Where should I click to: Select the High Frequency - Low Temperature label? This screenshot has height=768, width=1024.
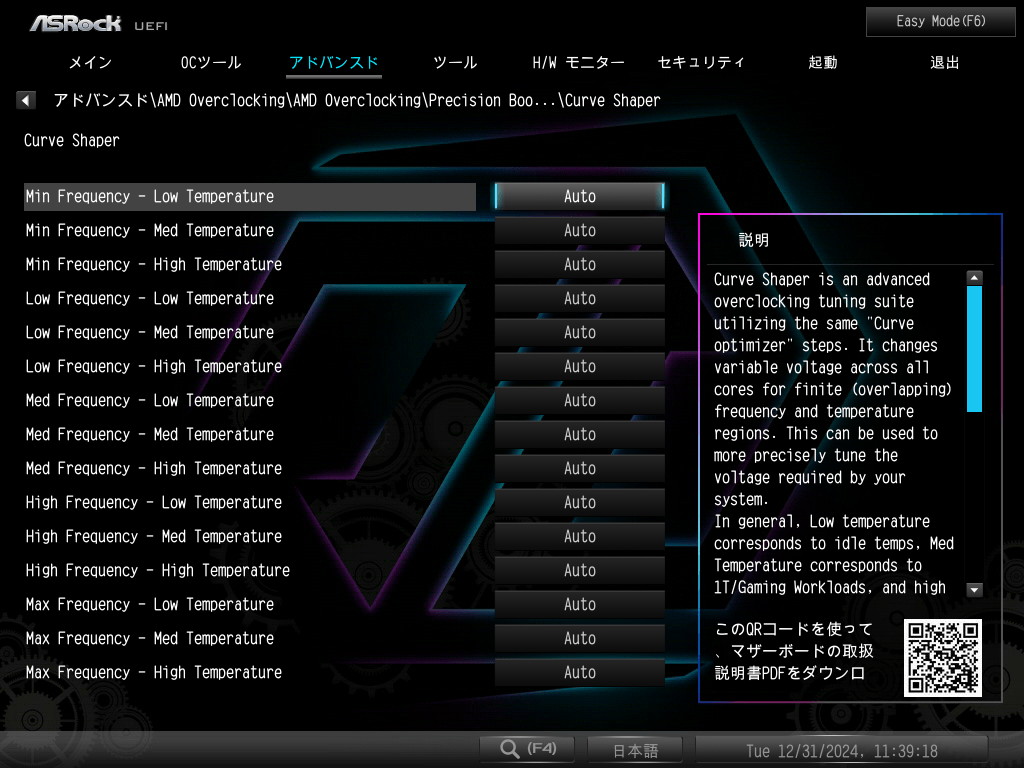click(153, 502)
